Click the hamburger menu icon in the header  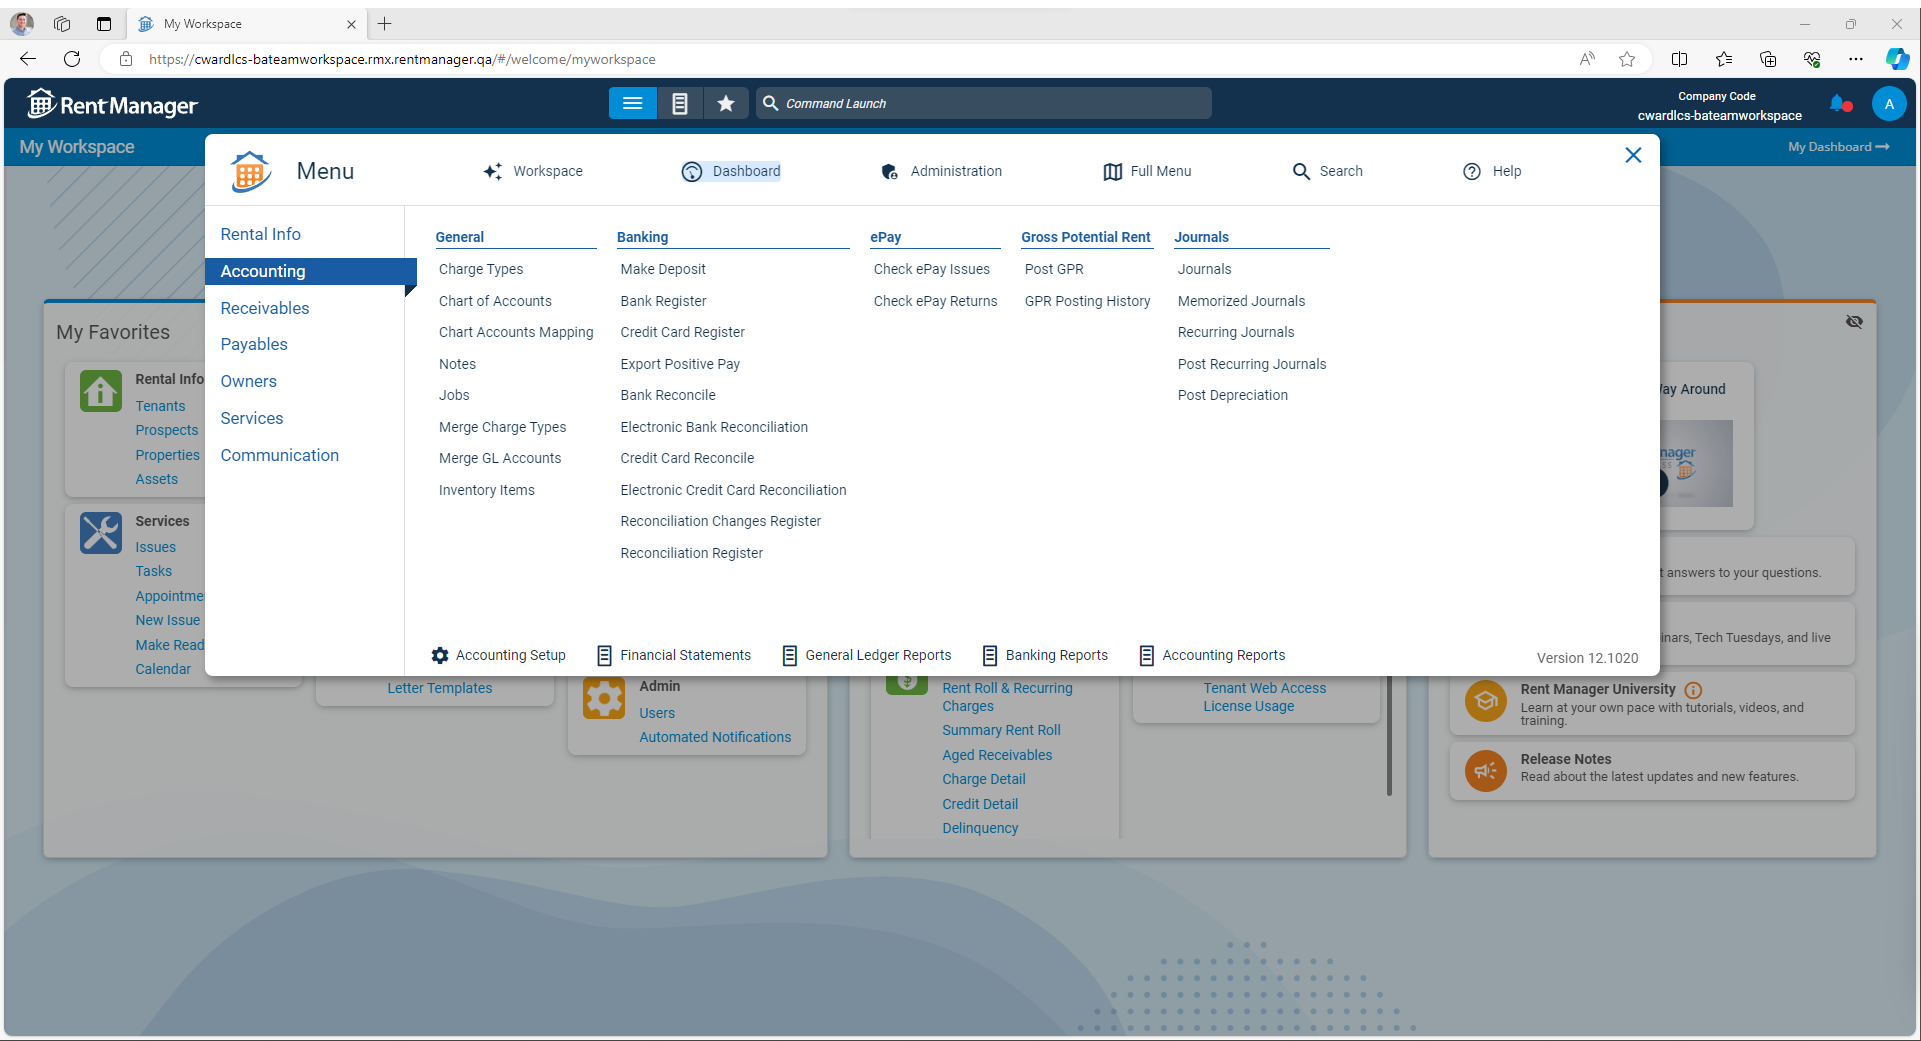(632, 103)
